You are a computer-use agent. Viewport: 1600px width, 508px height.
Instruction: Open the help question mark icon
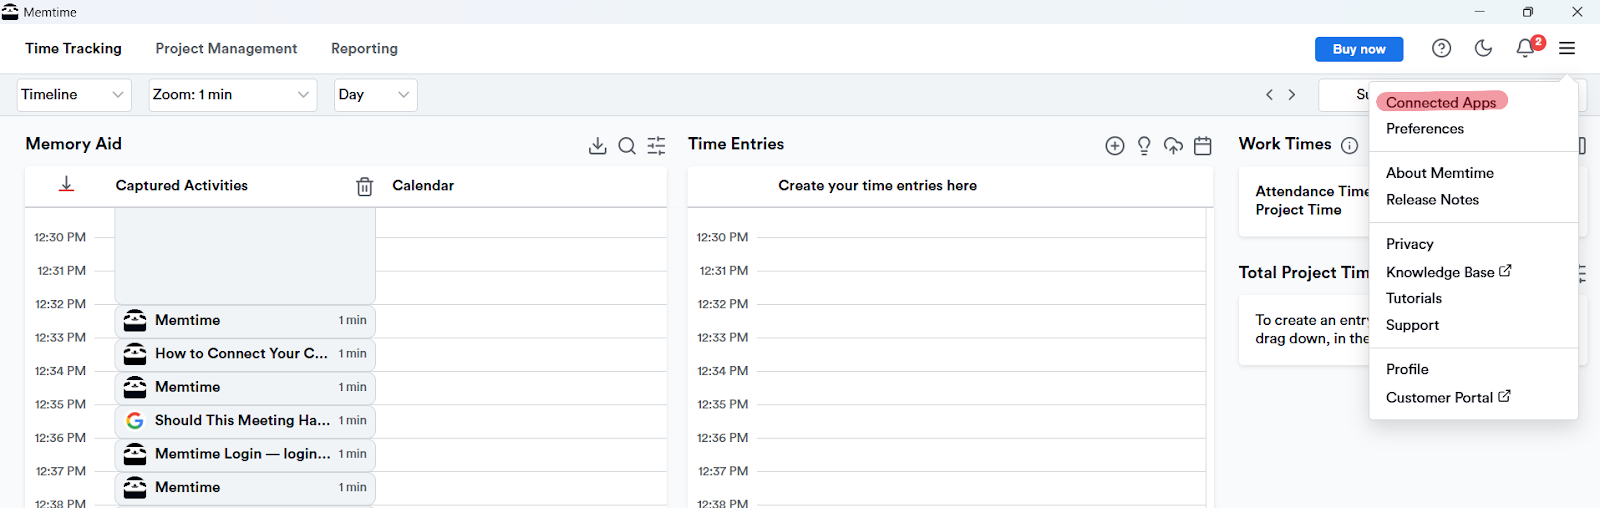click(x=1441, y=48)
